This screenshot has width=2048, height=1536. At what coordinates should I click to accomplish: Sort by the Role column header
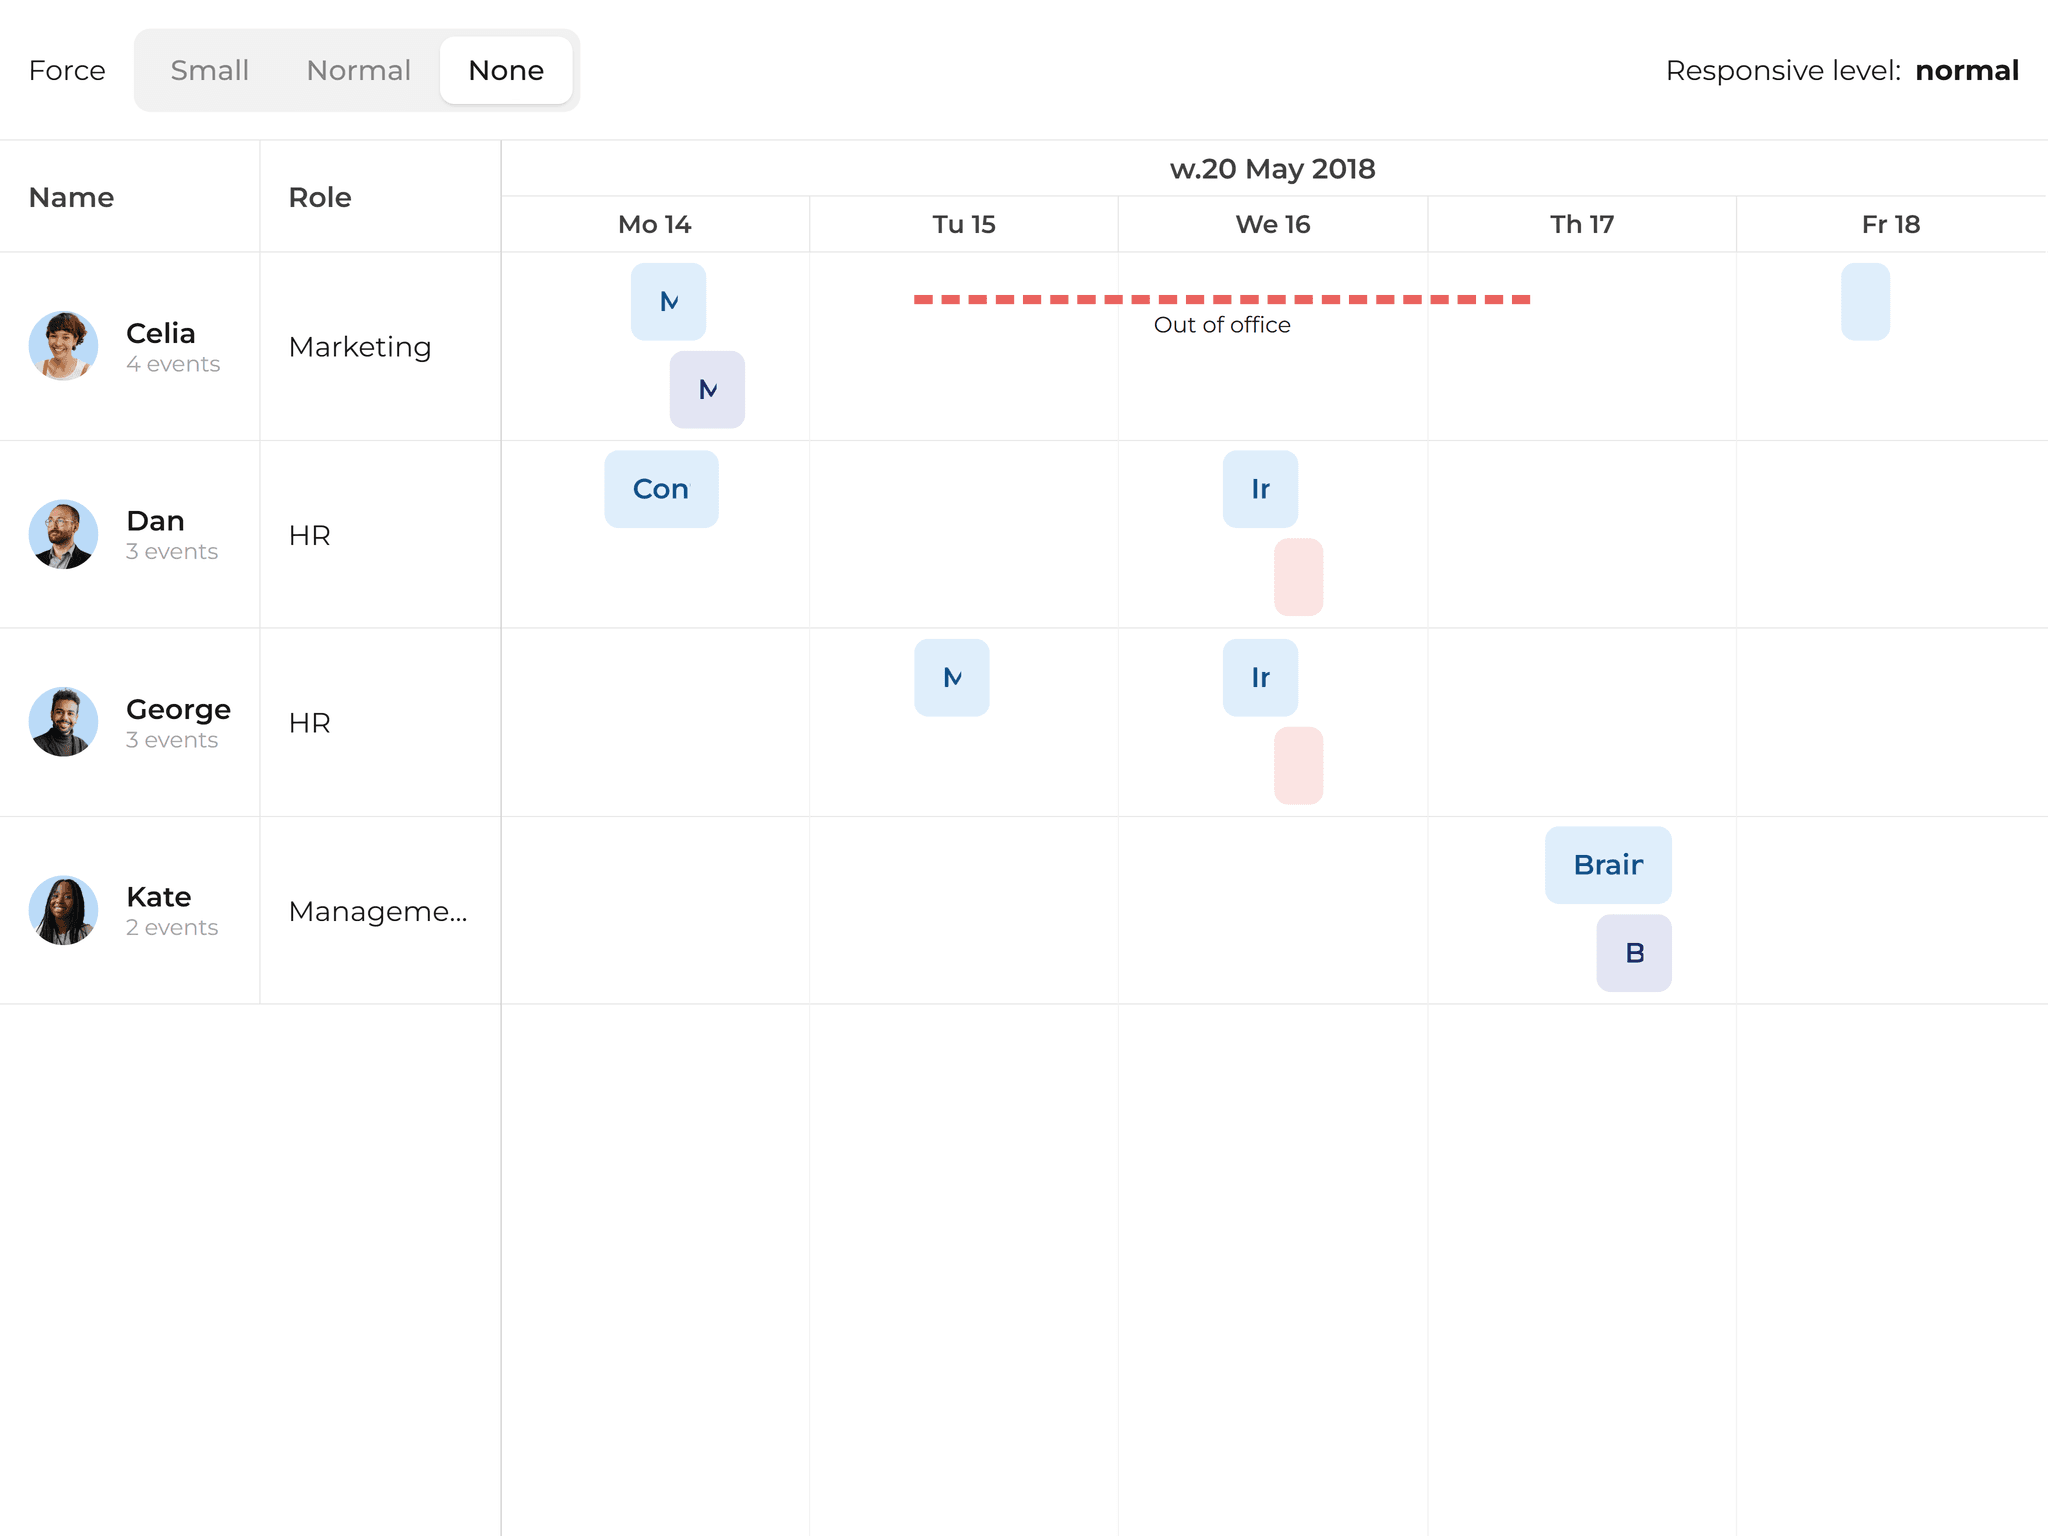319,197
